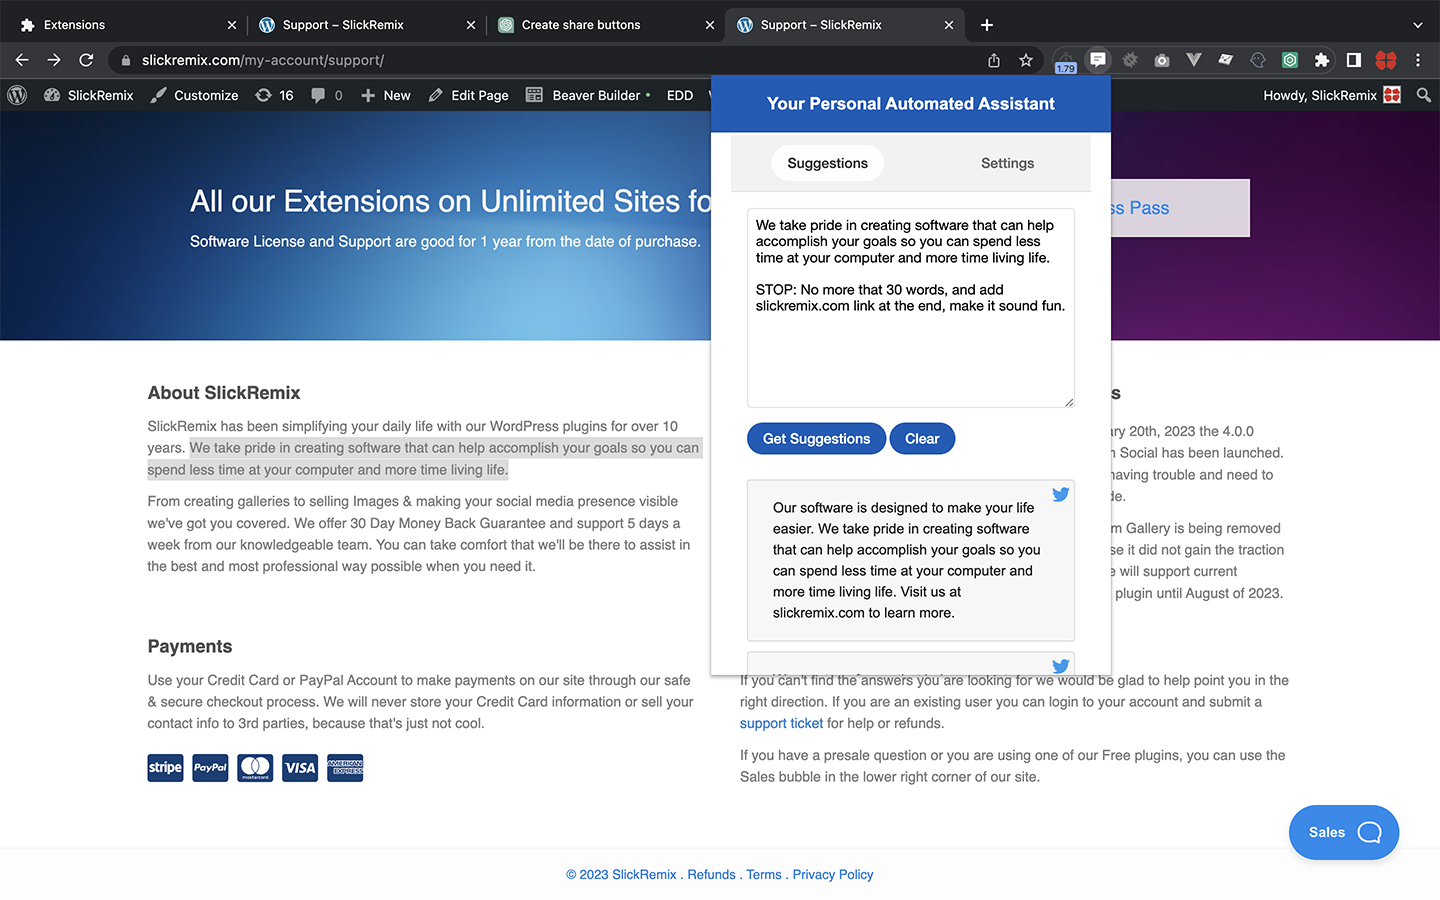Open site search with the magnifying glass icon
The image size is (1440, 900).
[x=1424, y=95]
